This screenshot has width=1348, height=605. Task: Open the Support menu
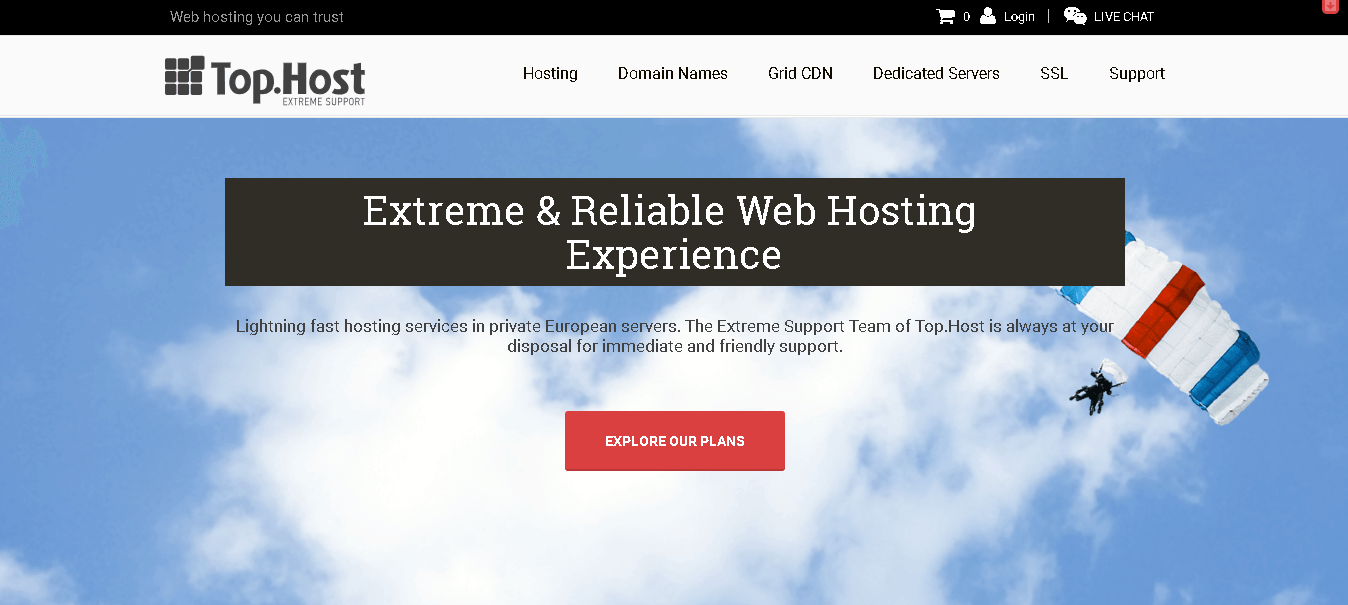coord(1137,73)
